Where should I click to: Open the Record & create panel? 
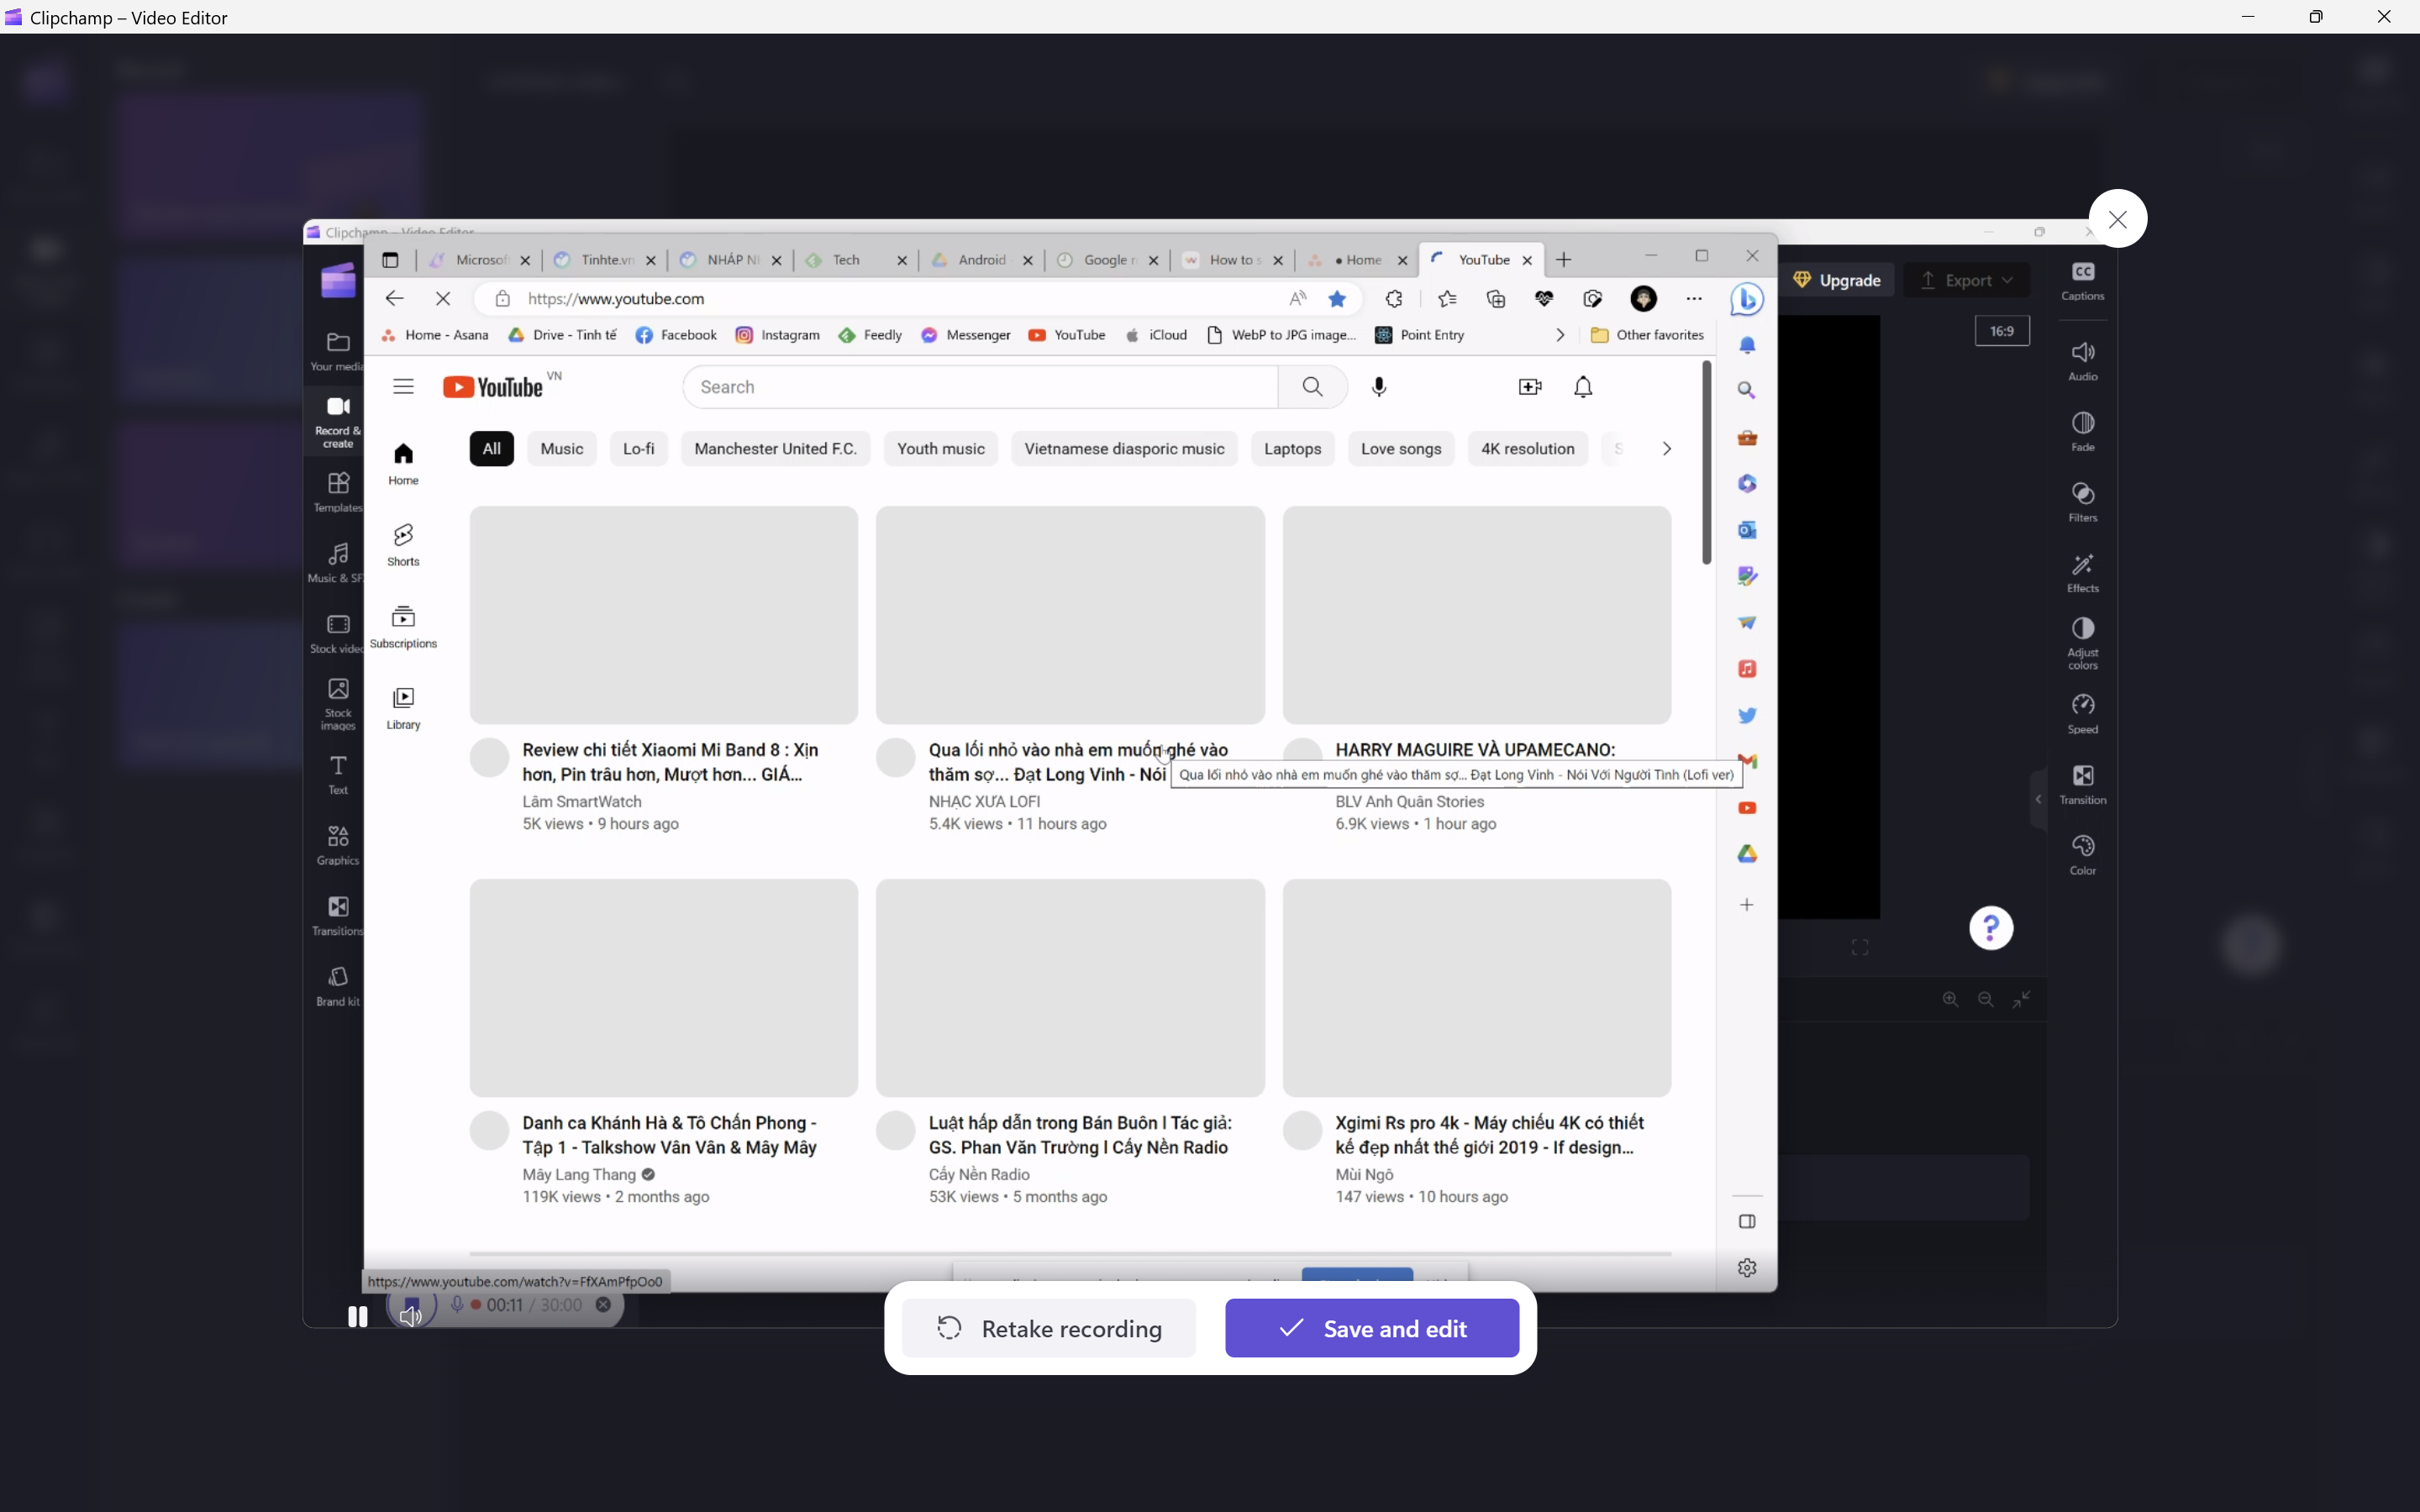pos(338,421)
